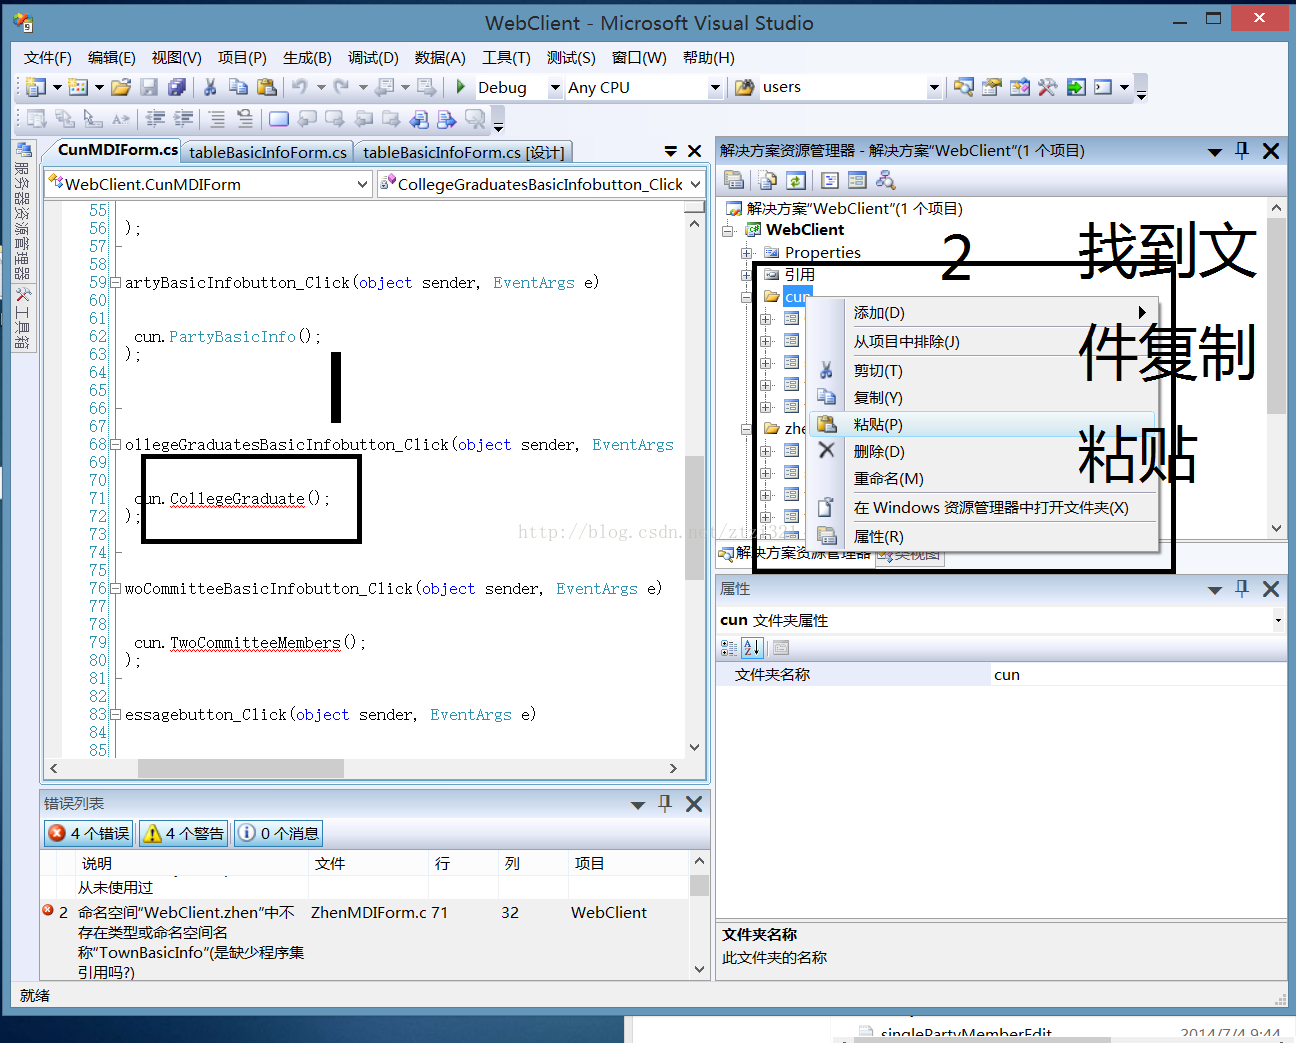1296x1043 pixels.
Task: Click the Cut scissors icon in main toolbar
Action: coord(210,87)
